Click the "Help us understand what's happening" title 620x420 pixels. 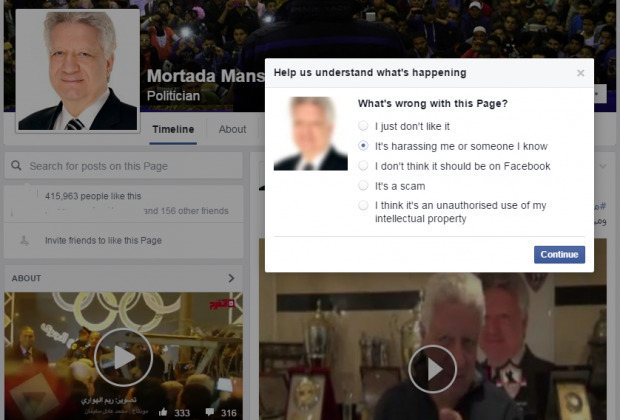(370, 73)
